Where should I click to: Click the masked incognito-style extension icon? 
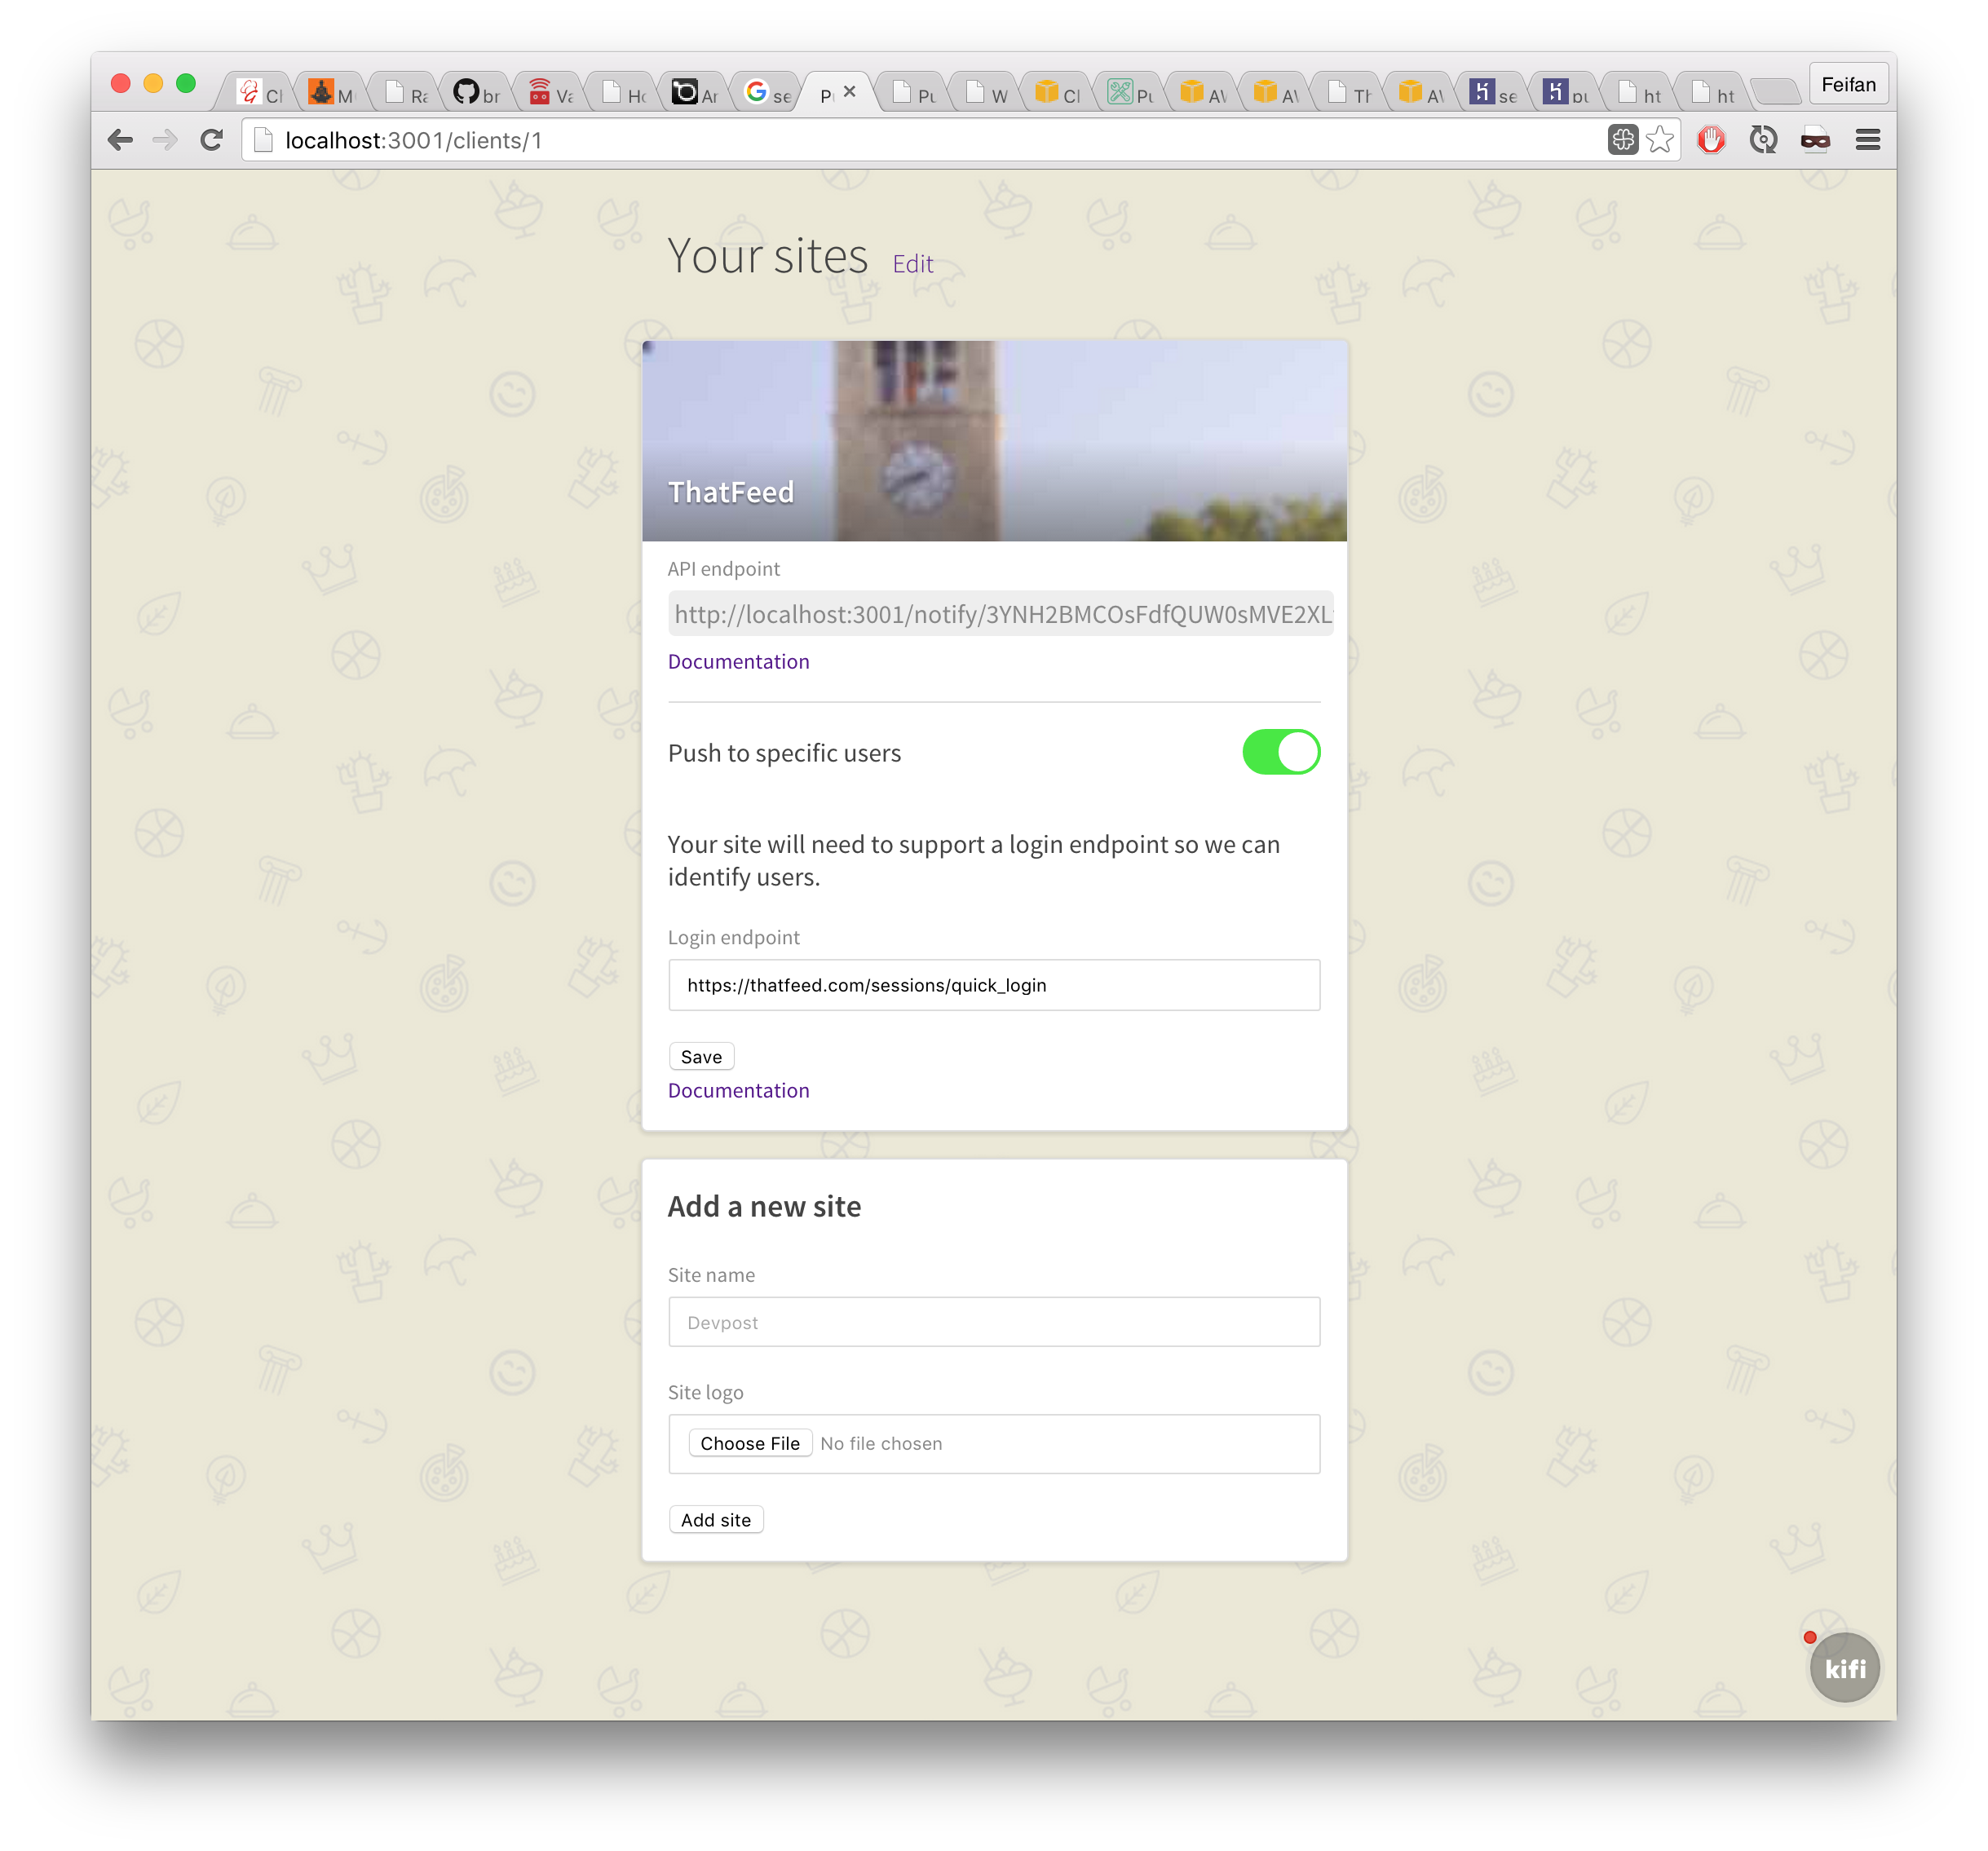tap(1815, 140)
